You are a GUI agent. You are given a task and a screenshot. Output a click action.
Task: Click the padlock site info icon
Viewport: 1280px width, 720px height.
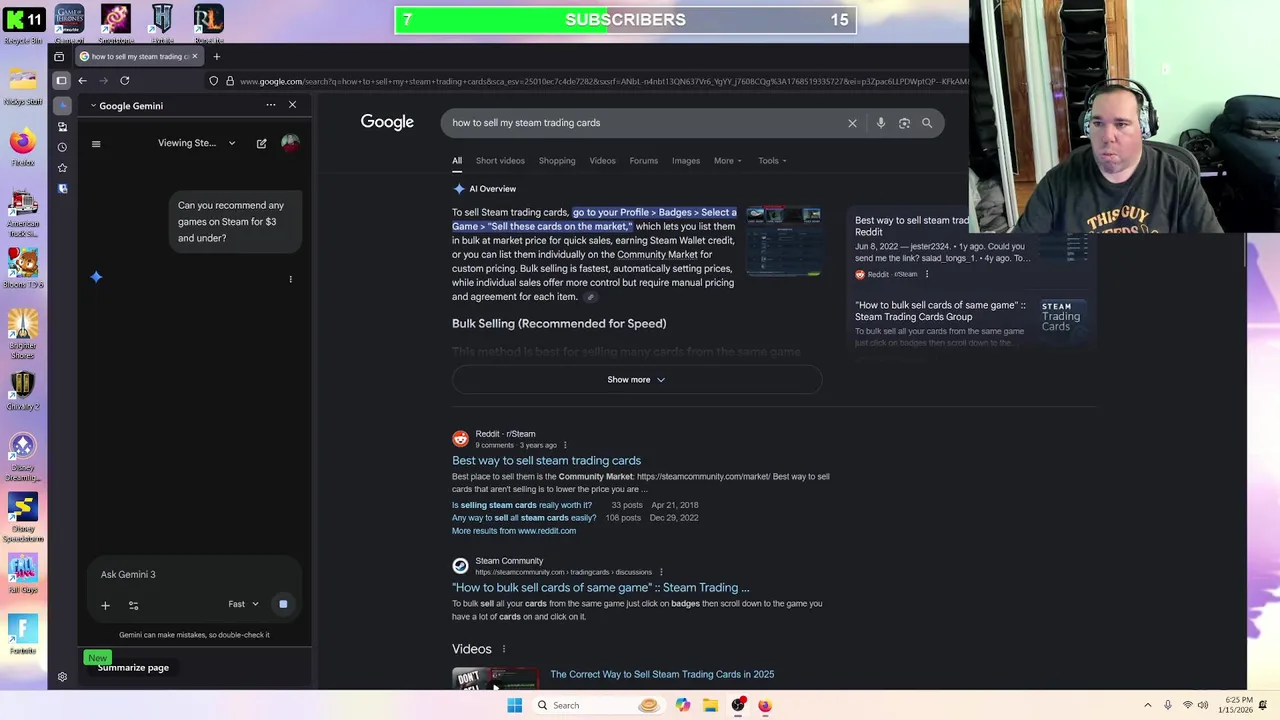(230, 81)
